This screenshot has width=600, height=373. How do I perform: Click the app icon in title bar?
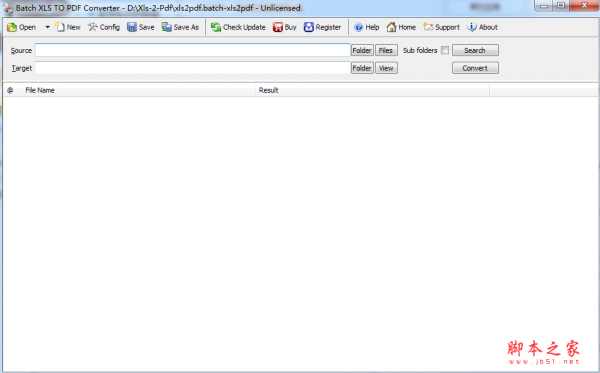click(x=8, y=8)
